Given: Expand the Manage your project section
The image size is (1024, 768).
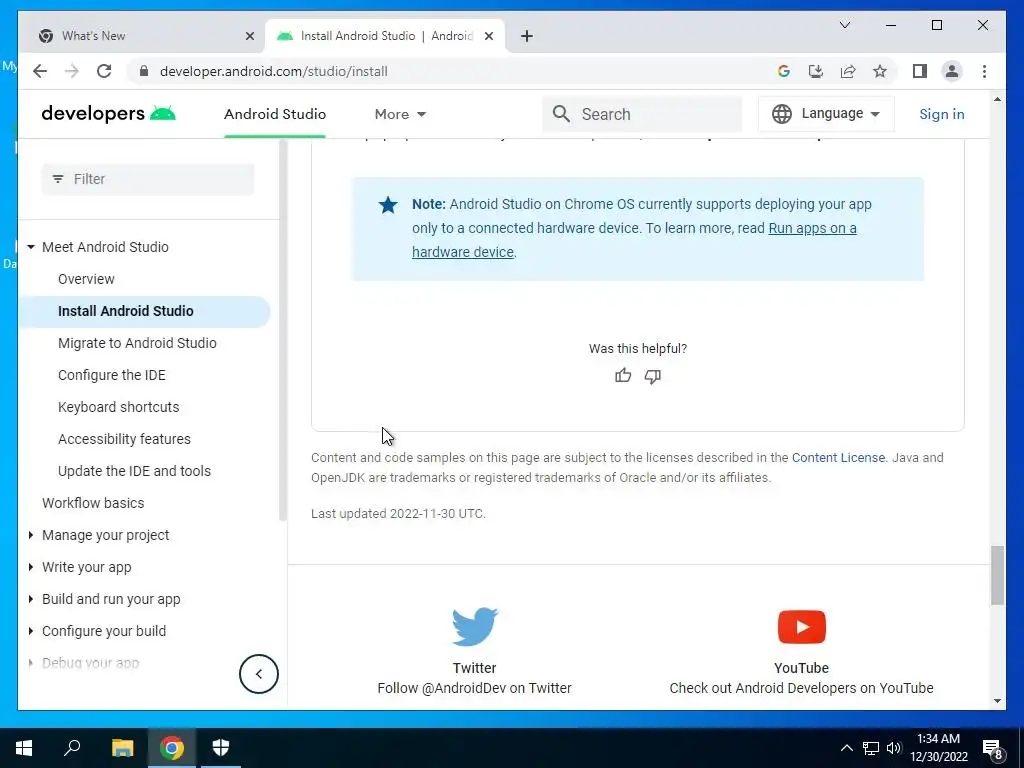Looking at the screenshot, I should (31, 535).
